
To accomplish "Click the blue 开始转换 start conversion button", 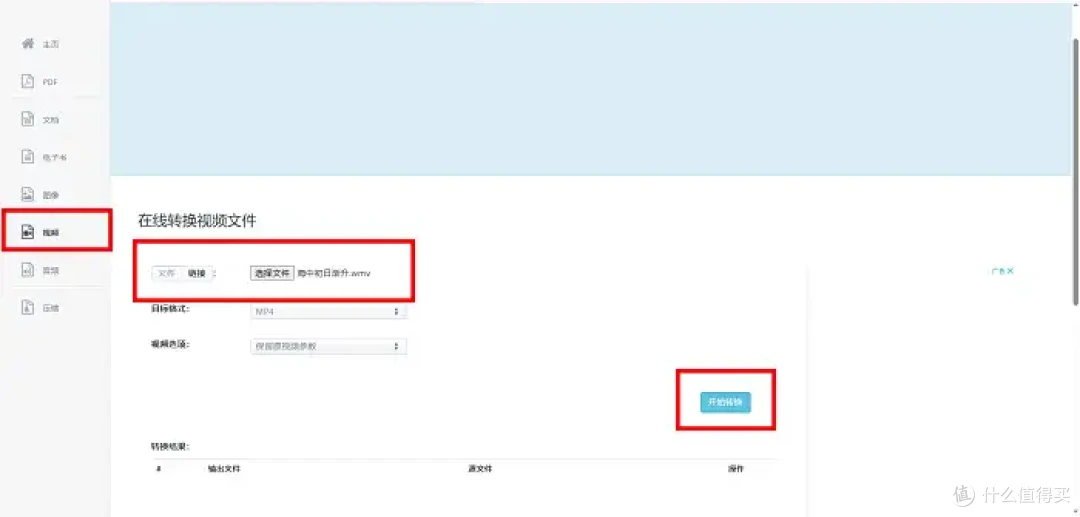I will [725, 403].
